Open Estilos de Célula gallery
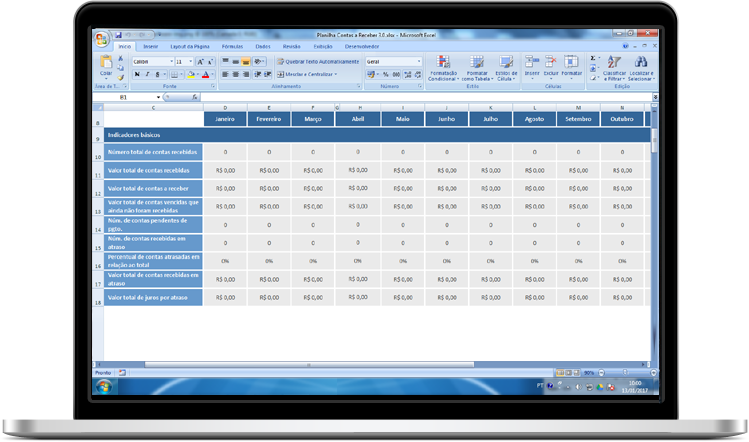Viewport: 749px width, 442px height. pyautogui.click(x=506, y=62)
